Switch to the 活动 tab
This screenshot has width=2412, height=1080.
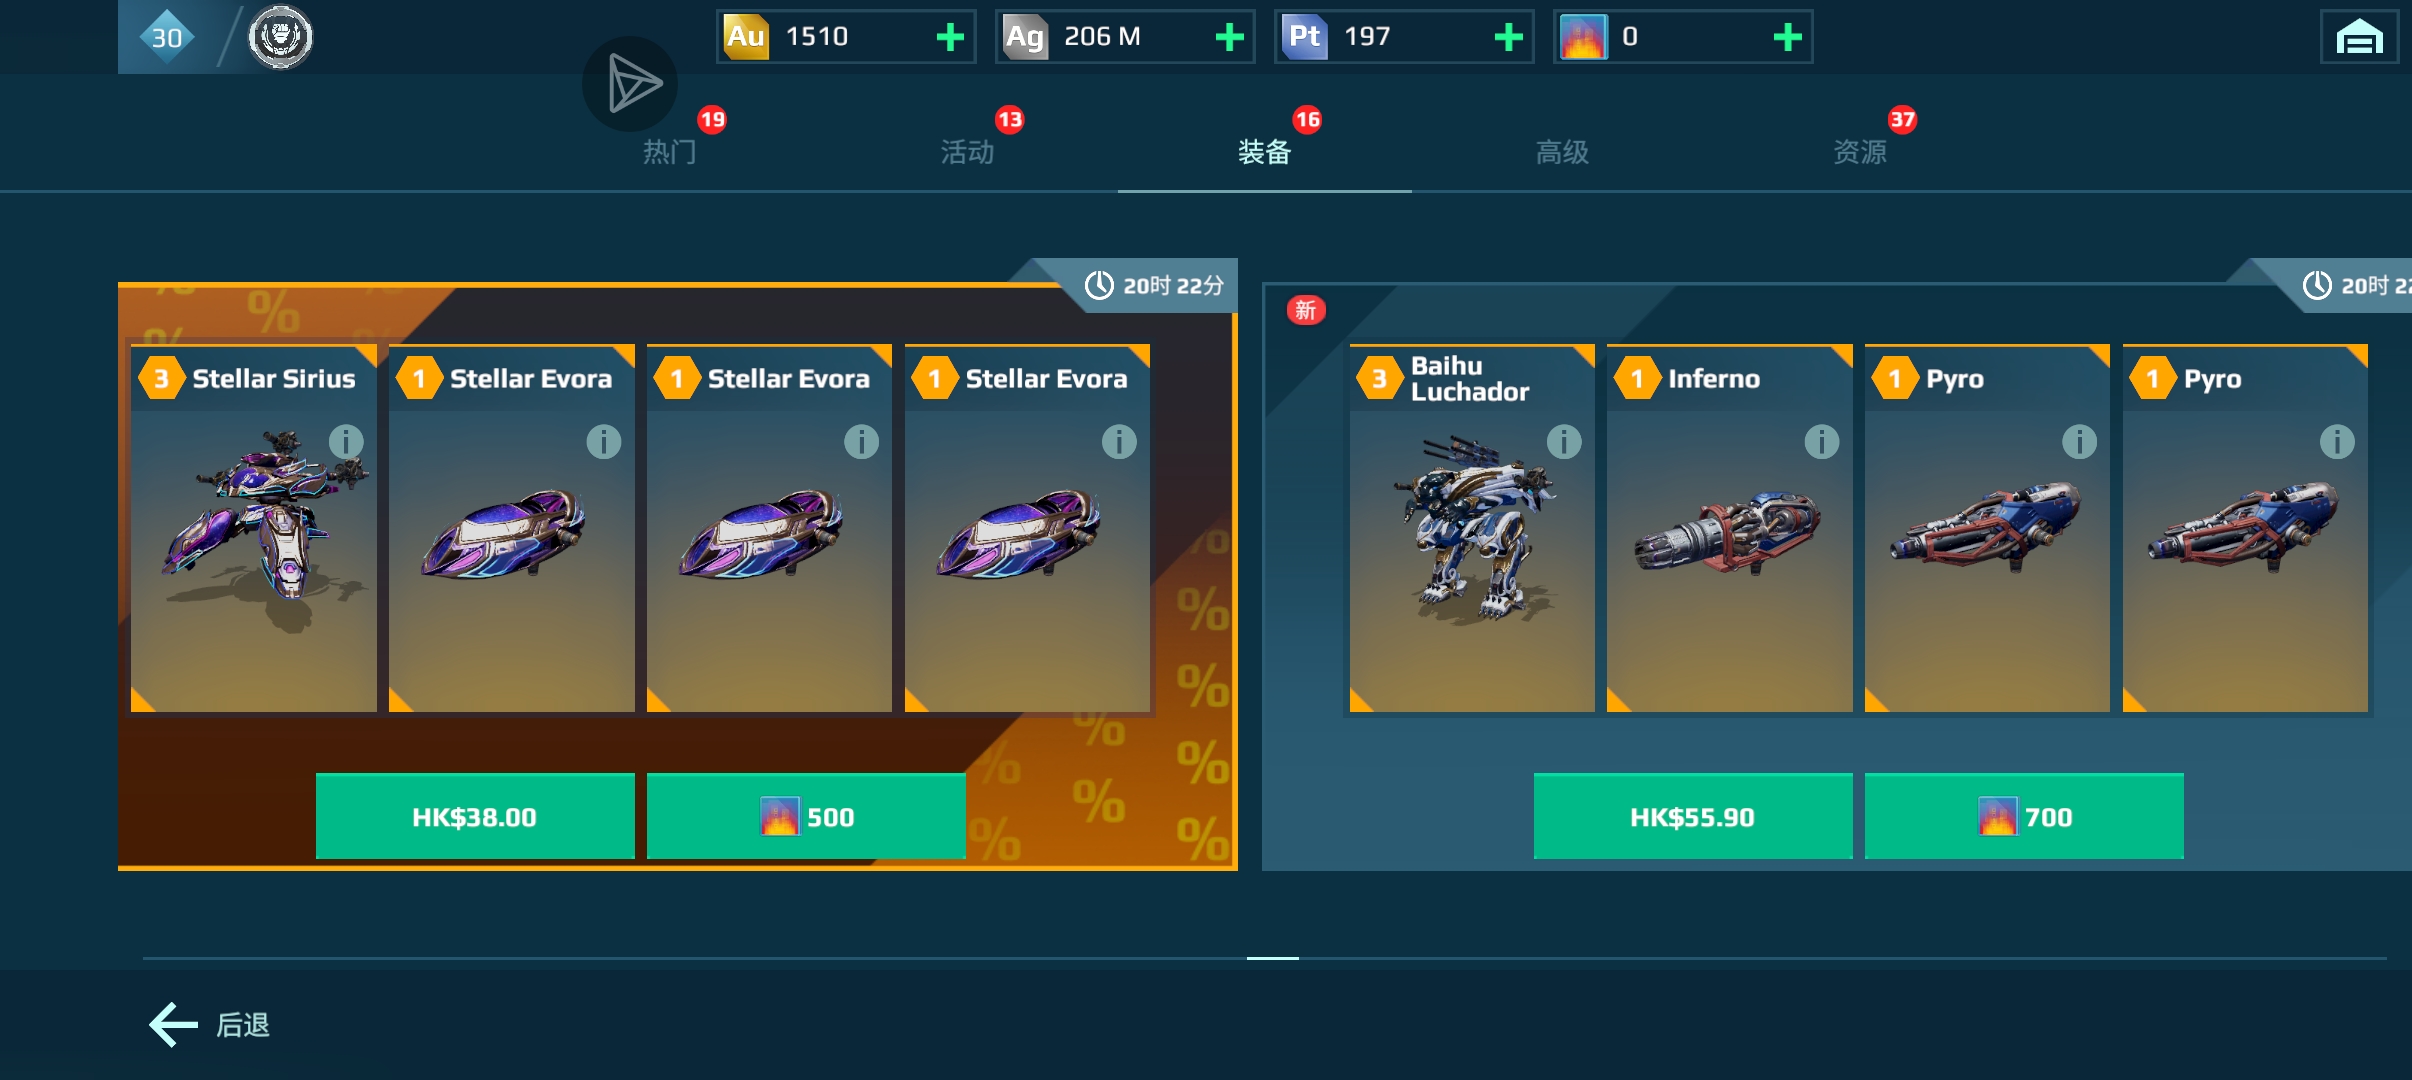coord(967,152)
